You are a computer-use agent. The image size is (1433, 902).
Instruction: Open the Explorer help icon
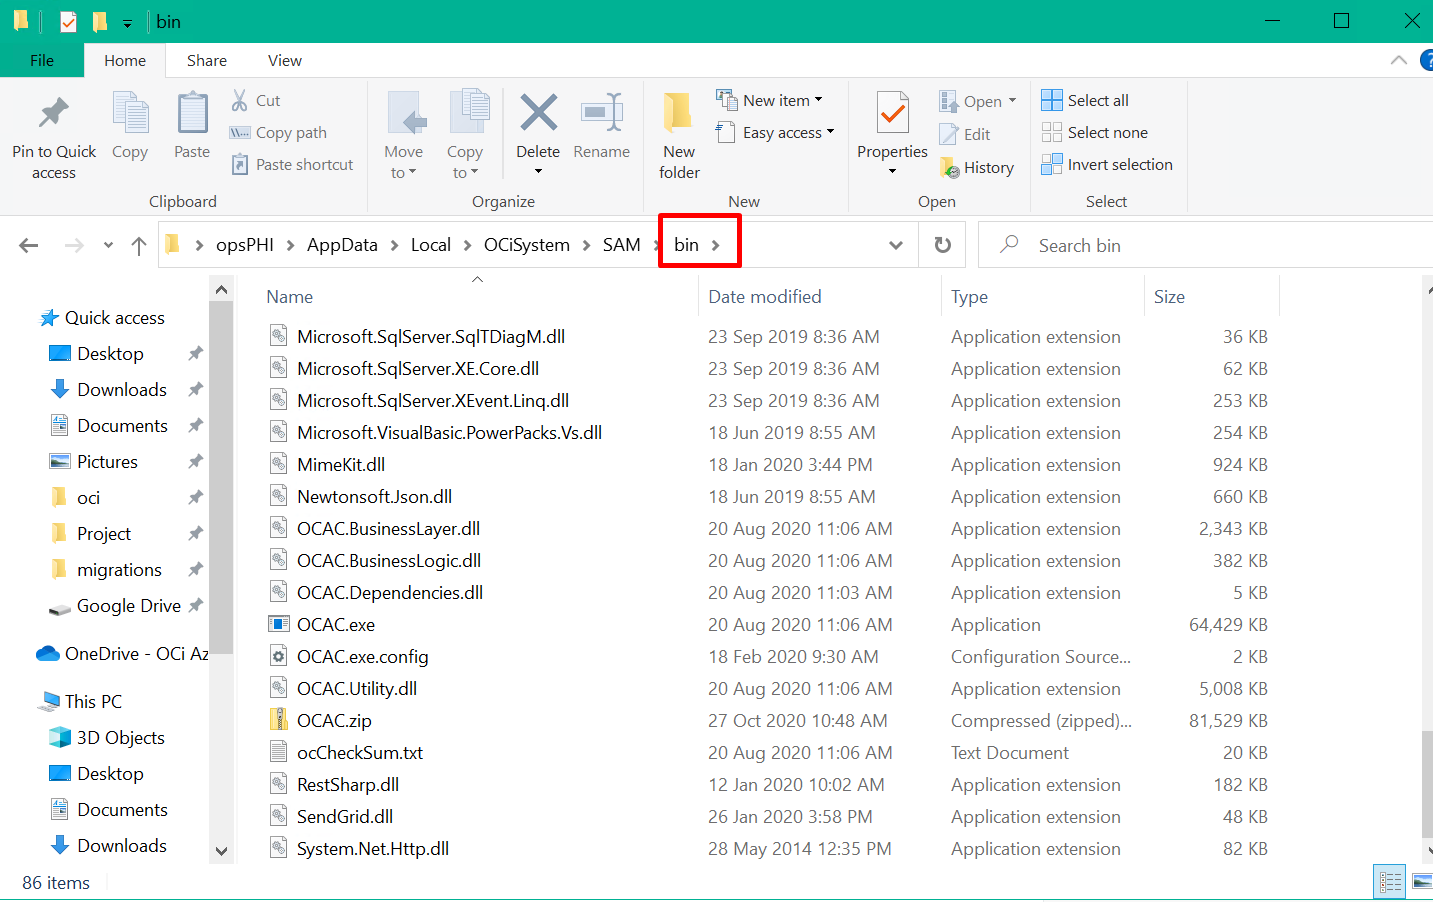1427,60
